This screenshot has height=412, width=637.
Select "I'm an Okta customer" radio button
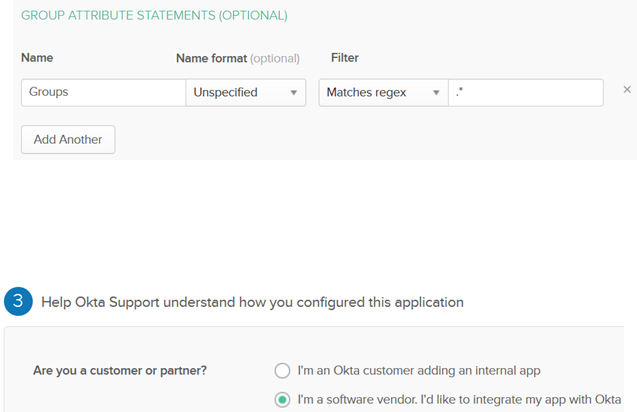click(282, 370)
